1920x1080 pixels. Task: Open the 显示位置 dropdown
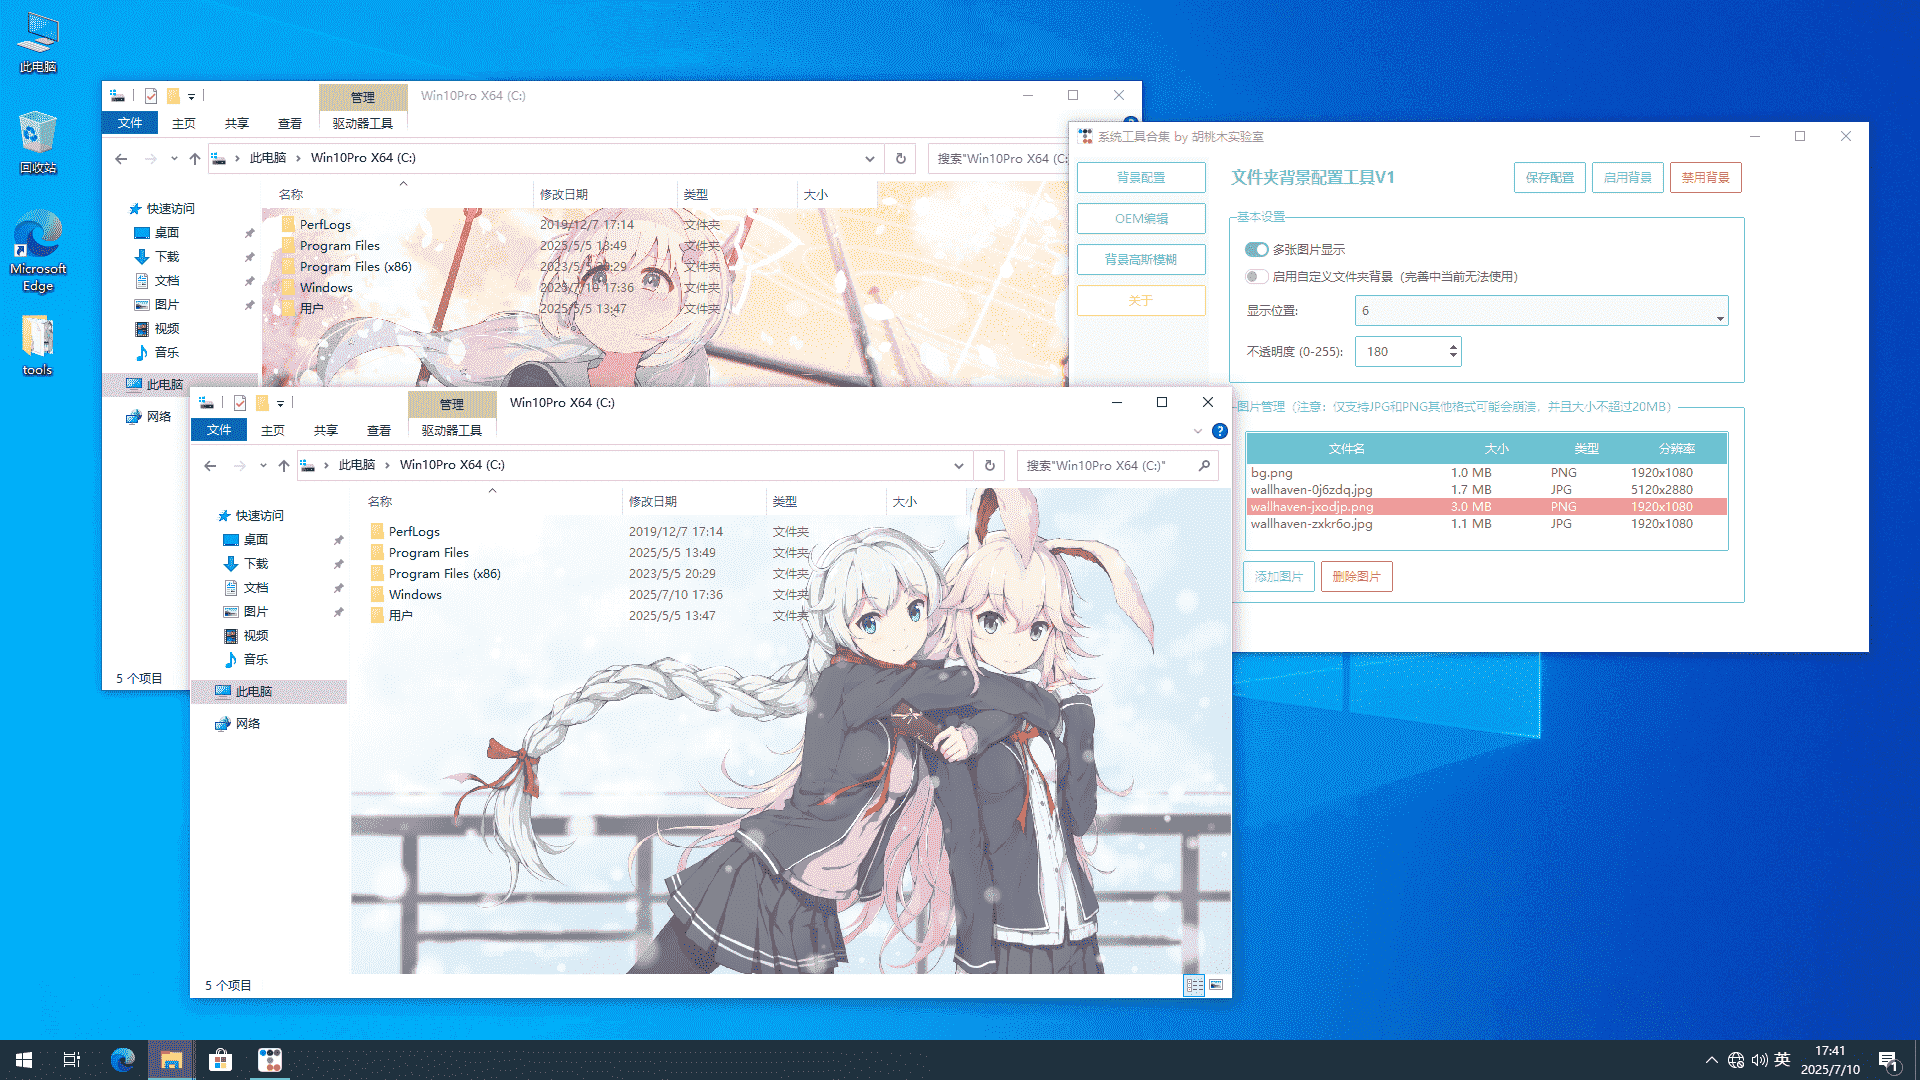(1541, 311)
